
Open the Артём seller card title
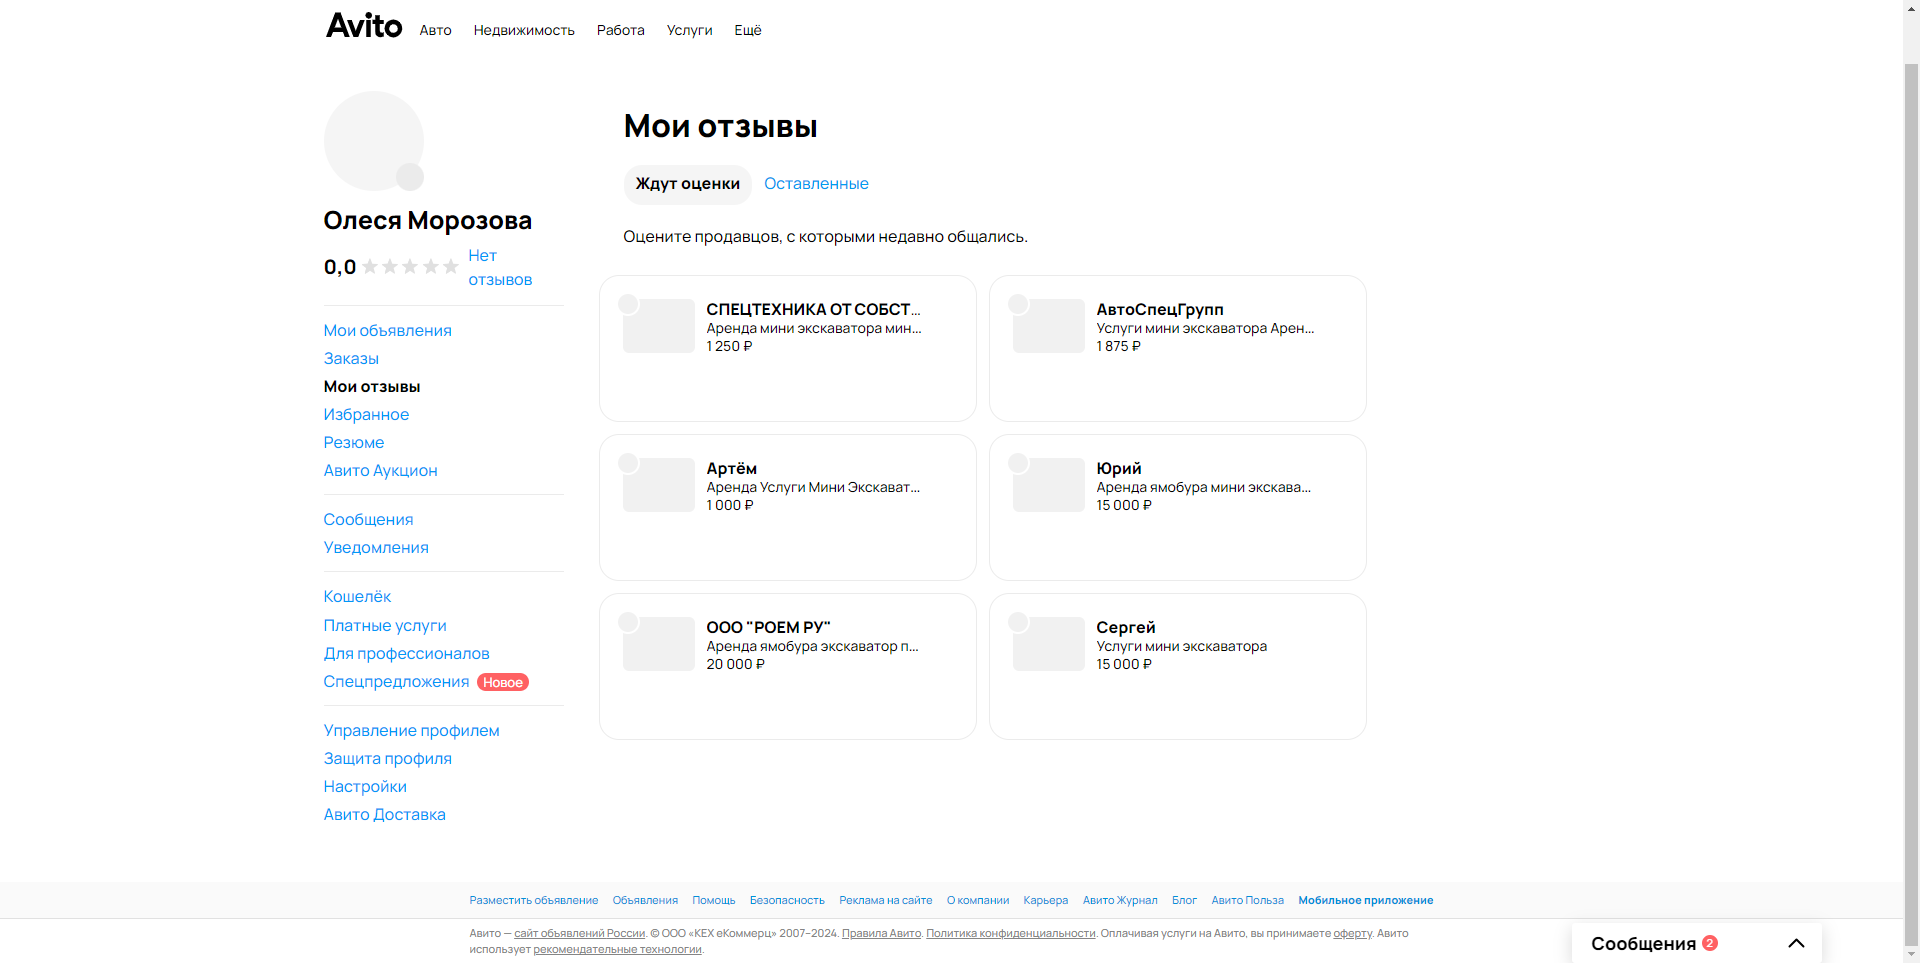point(731,469)
